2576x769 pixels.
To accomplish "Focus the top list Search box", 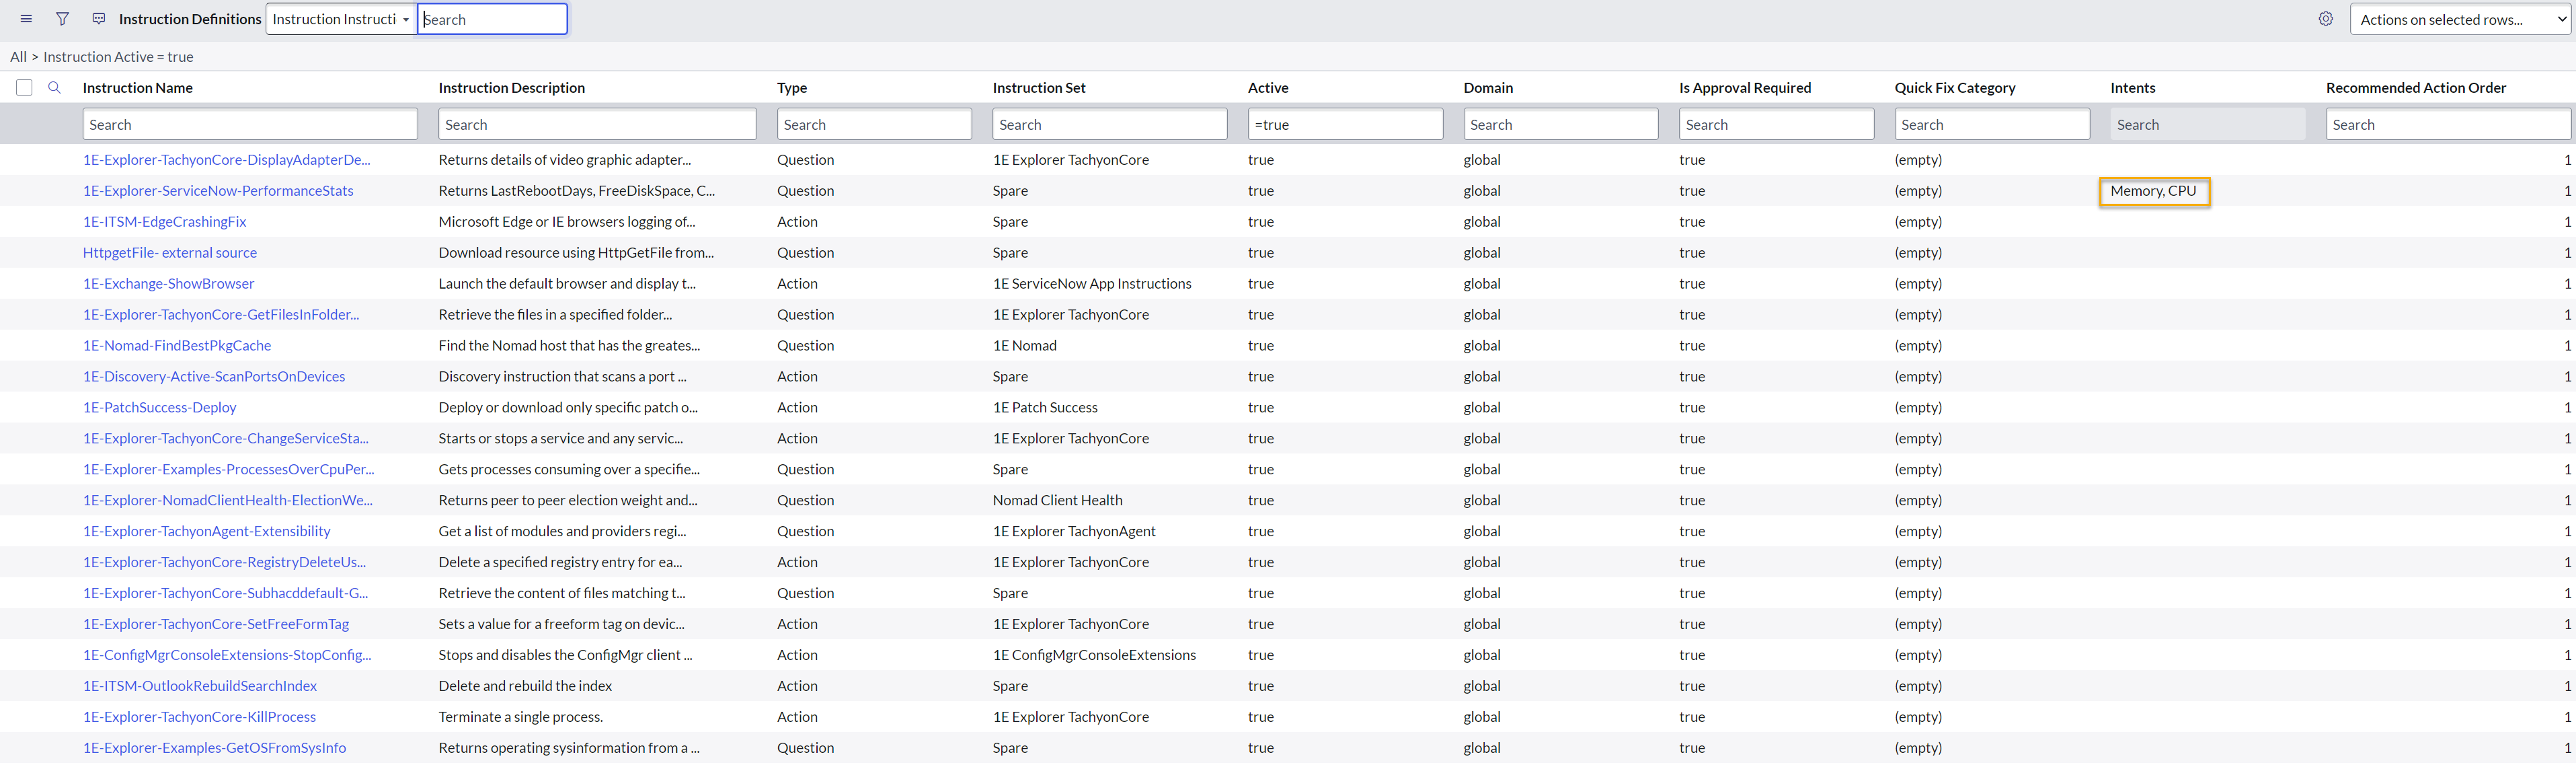I will point(492,19).
